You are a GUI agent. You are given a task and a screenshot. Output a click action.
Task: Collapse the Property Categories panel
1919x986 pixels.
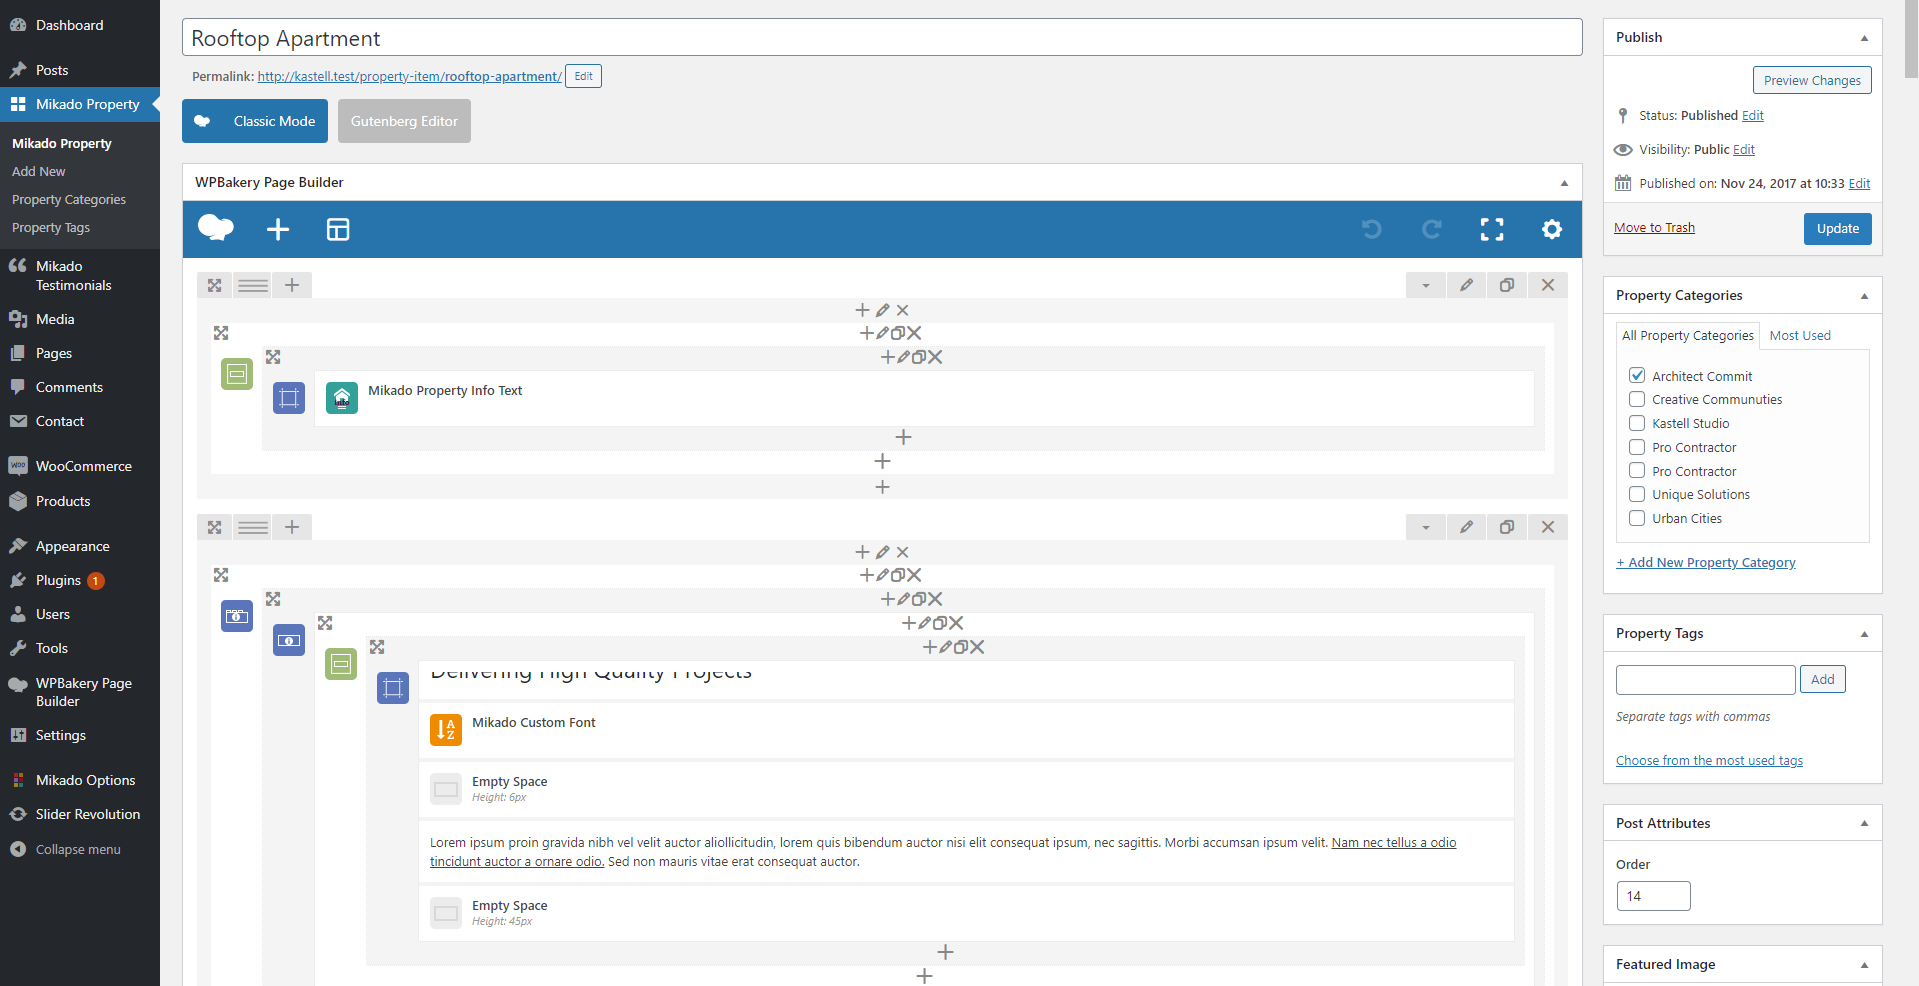tap(1864, 296)
